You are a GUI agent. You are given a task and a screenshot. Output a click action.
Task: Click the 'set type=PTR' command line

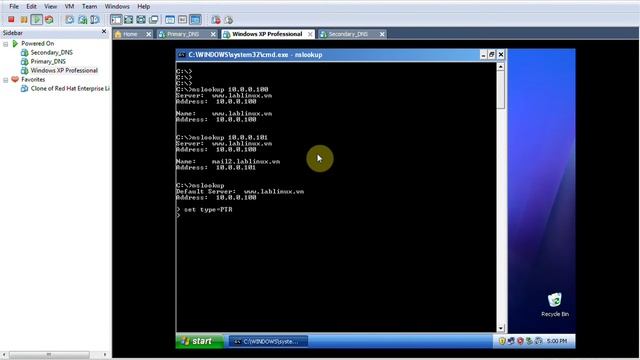[x=208, y=209]
